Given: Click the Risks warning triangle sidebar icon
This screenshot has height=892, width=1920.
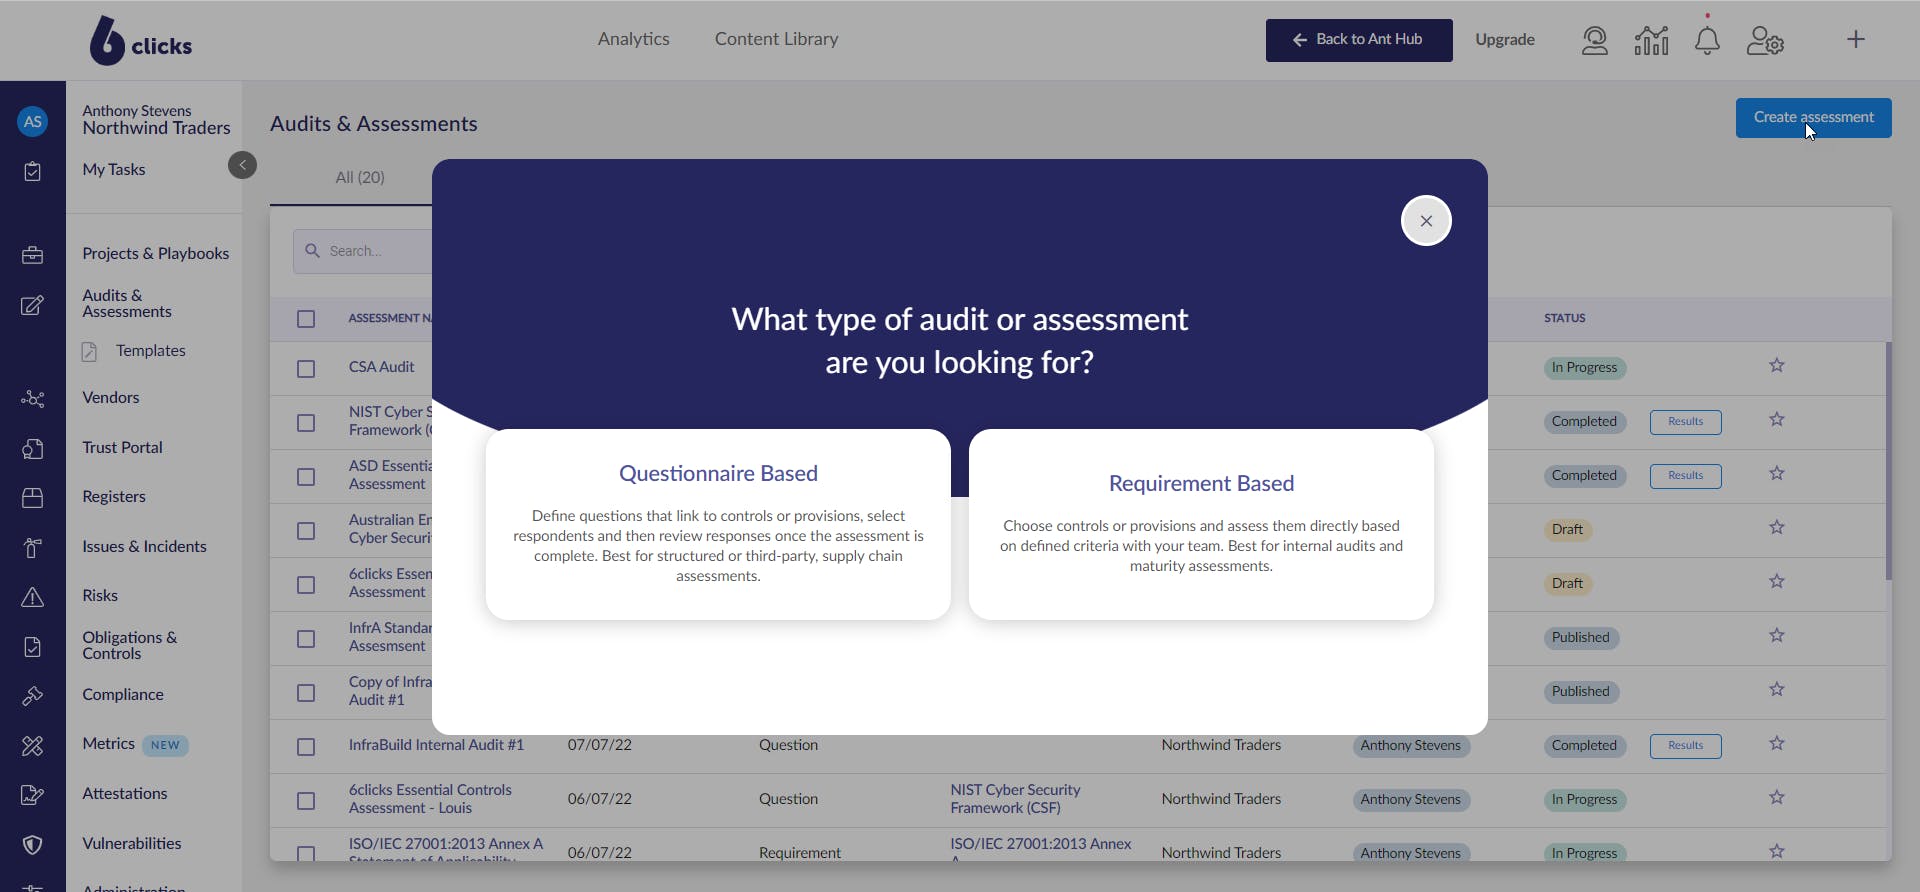Looking at the screenshot, I should tap(33, 597).
